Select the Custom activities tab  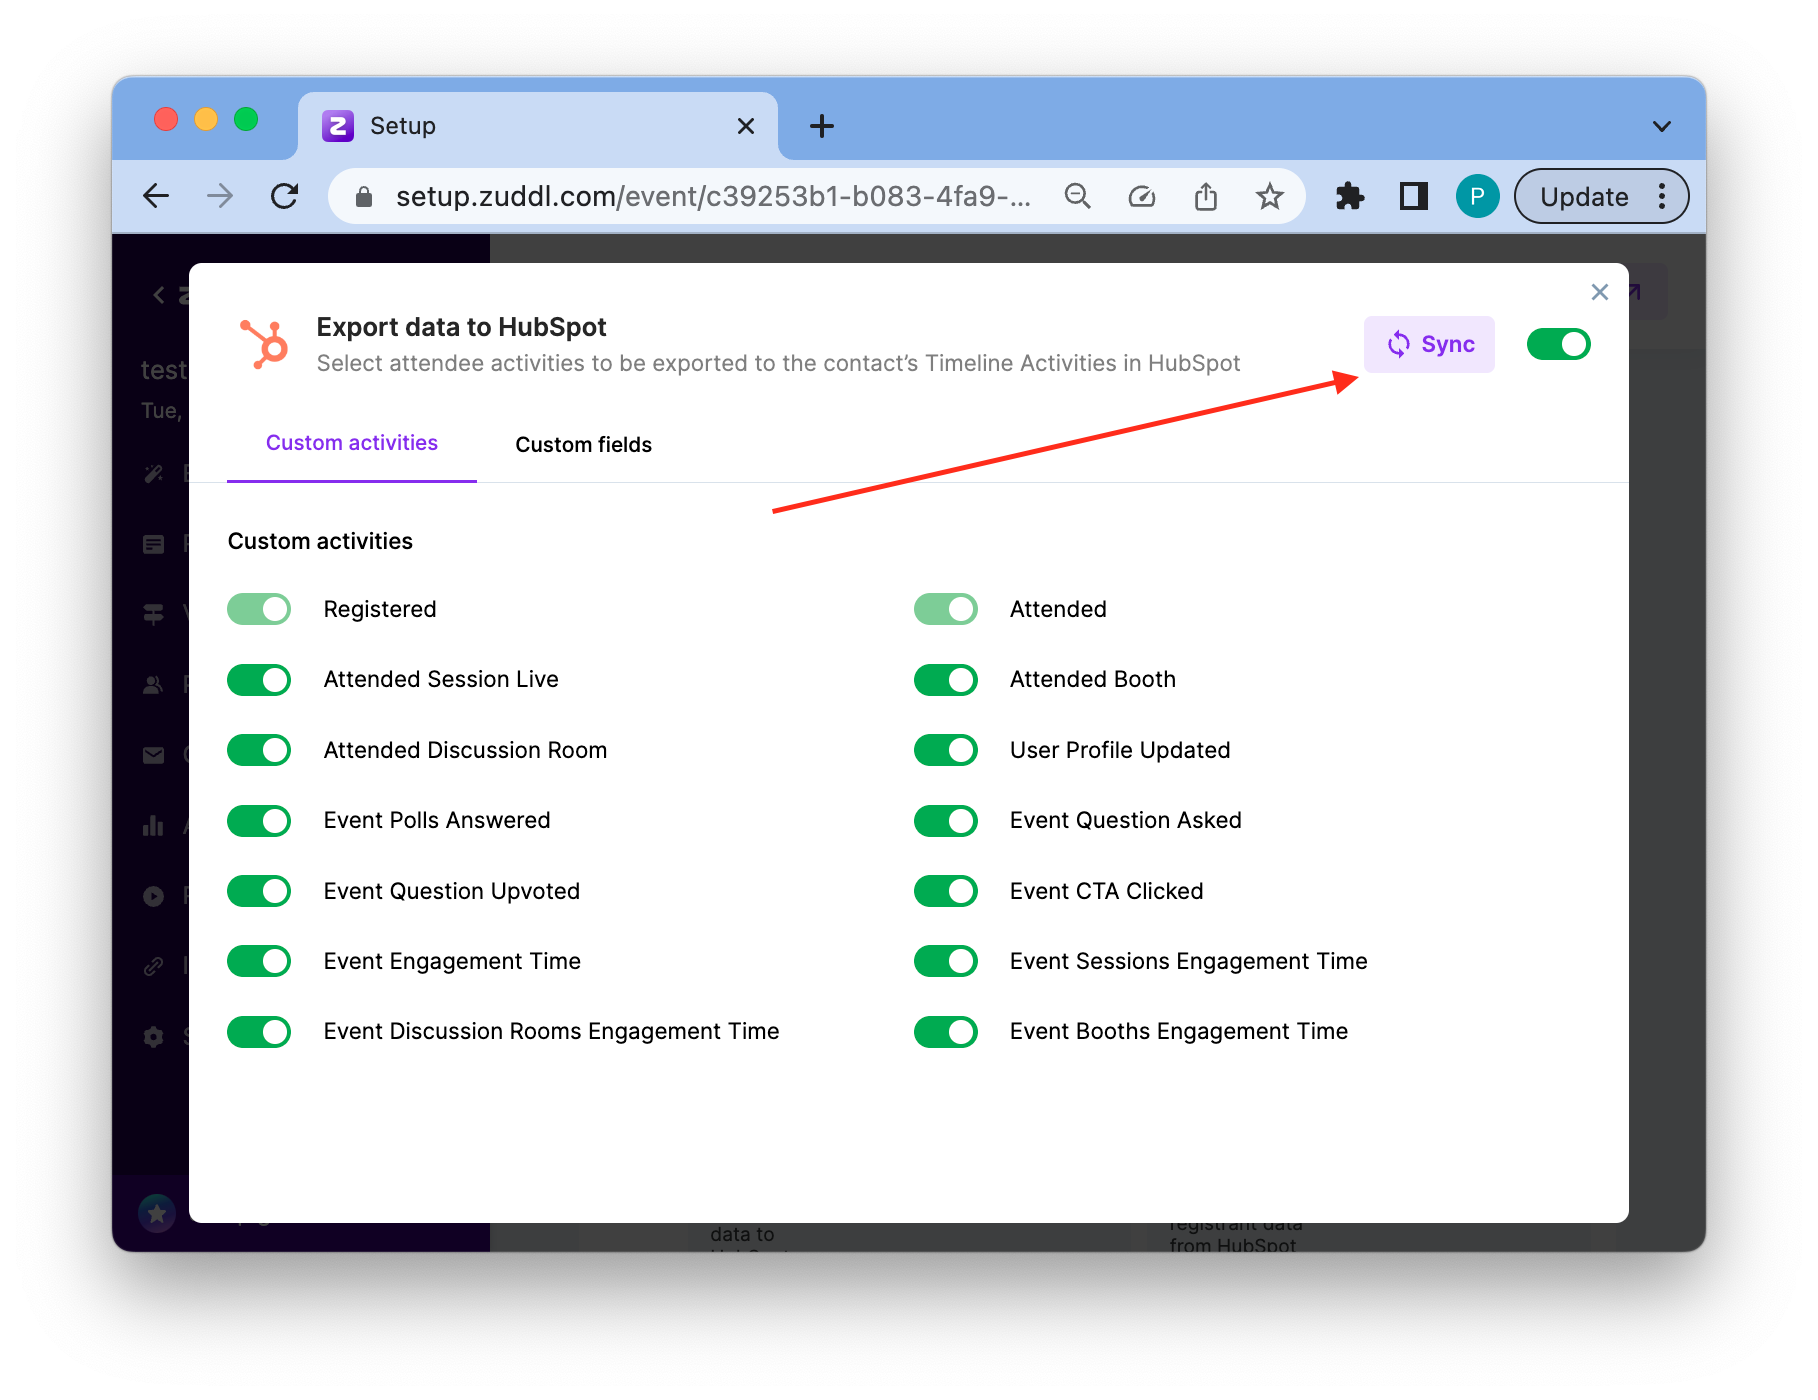click(x=352, y=443)
